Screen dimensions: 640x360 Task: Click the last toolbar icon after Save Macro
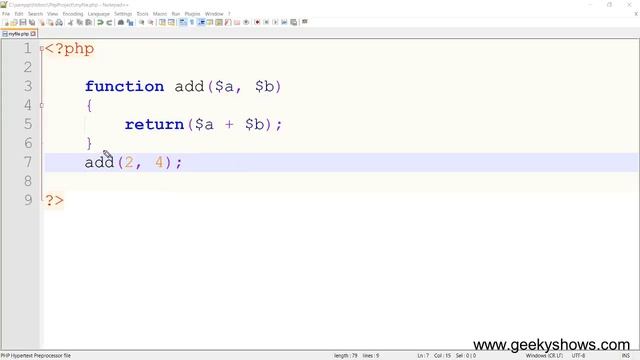point(304,22)
